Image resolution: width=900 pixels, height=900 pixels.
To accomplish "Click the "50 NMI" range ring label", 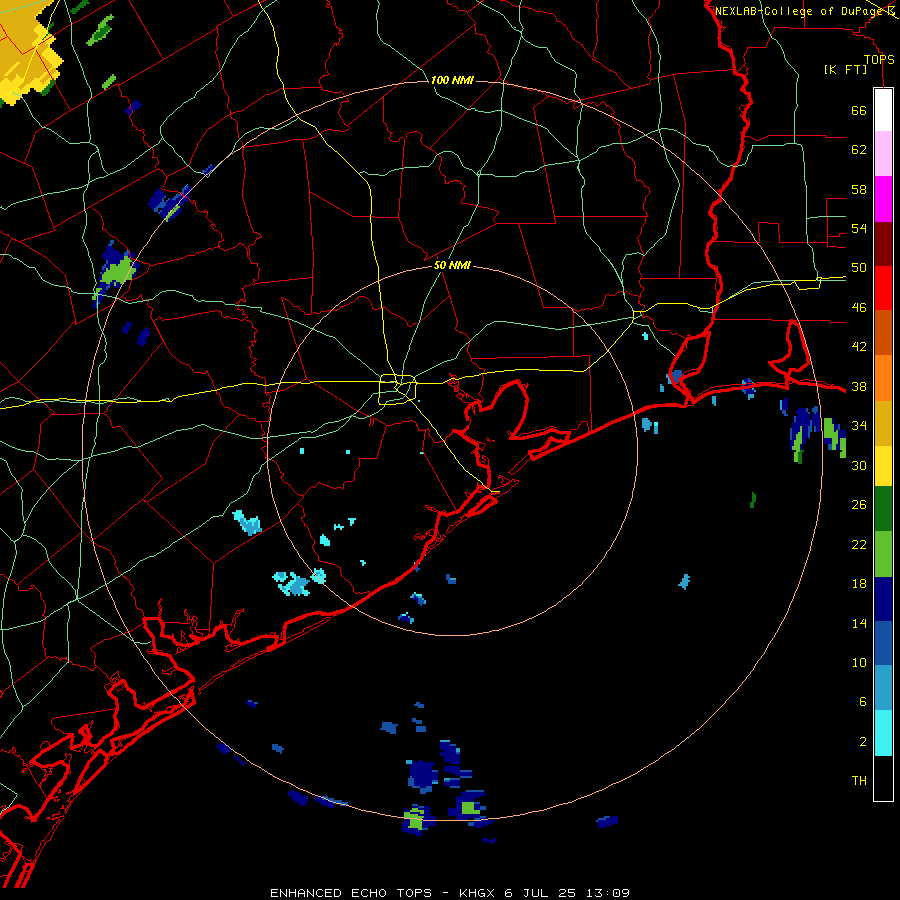I will point(452,265).
